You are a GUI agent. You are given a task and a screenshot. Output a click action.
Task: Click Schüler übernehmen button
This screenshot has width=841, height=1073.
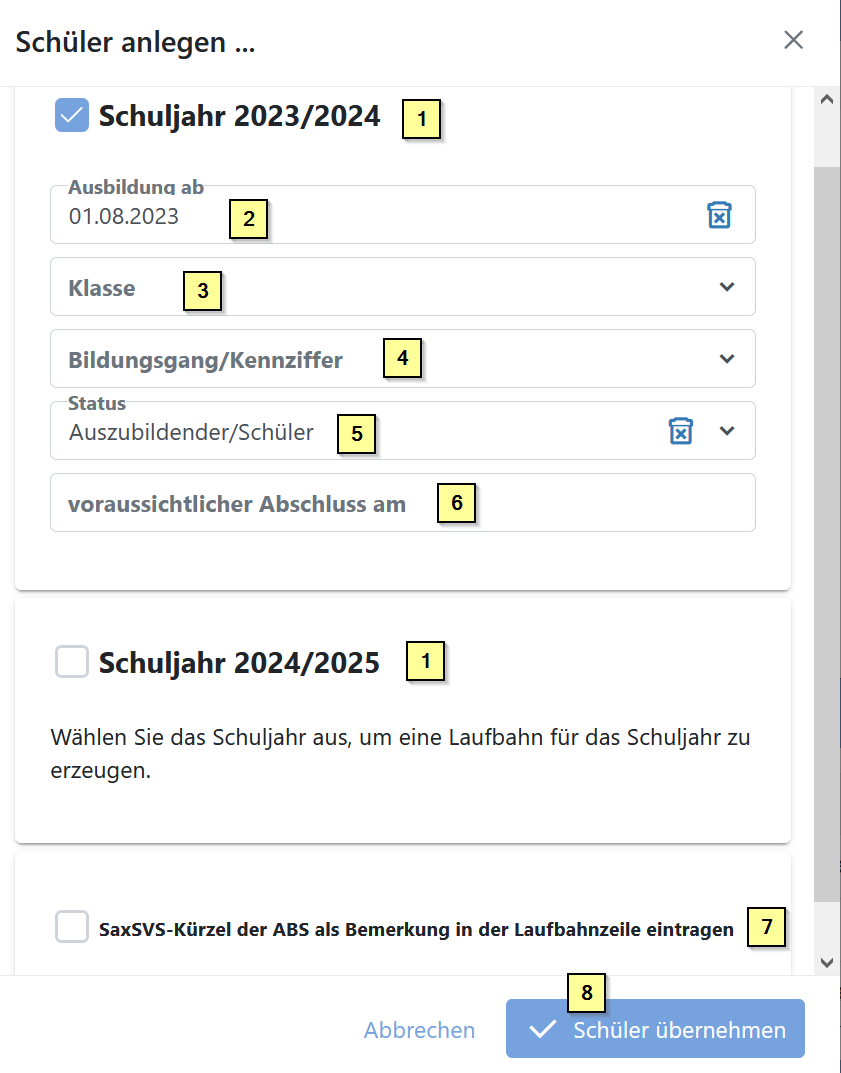[x=655, y=1029]
